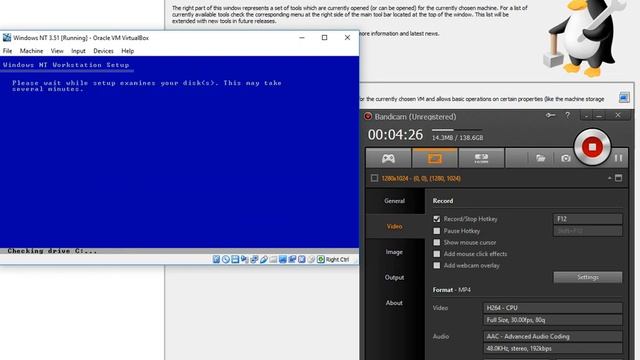Open the Input menu
The height and width of the screenshot is (360, 640).
click(78, 51)
